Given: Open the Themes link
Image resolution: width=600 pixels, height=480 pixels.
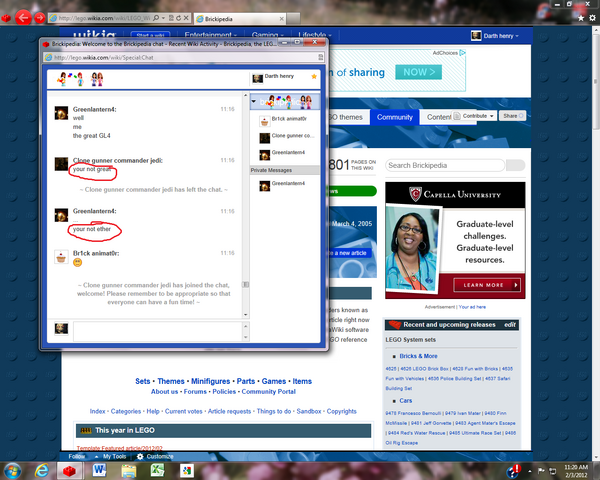Looking at the screenshot, I should click(171, 381).
